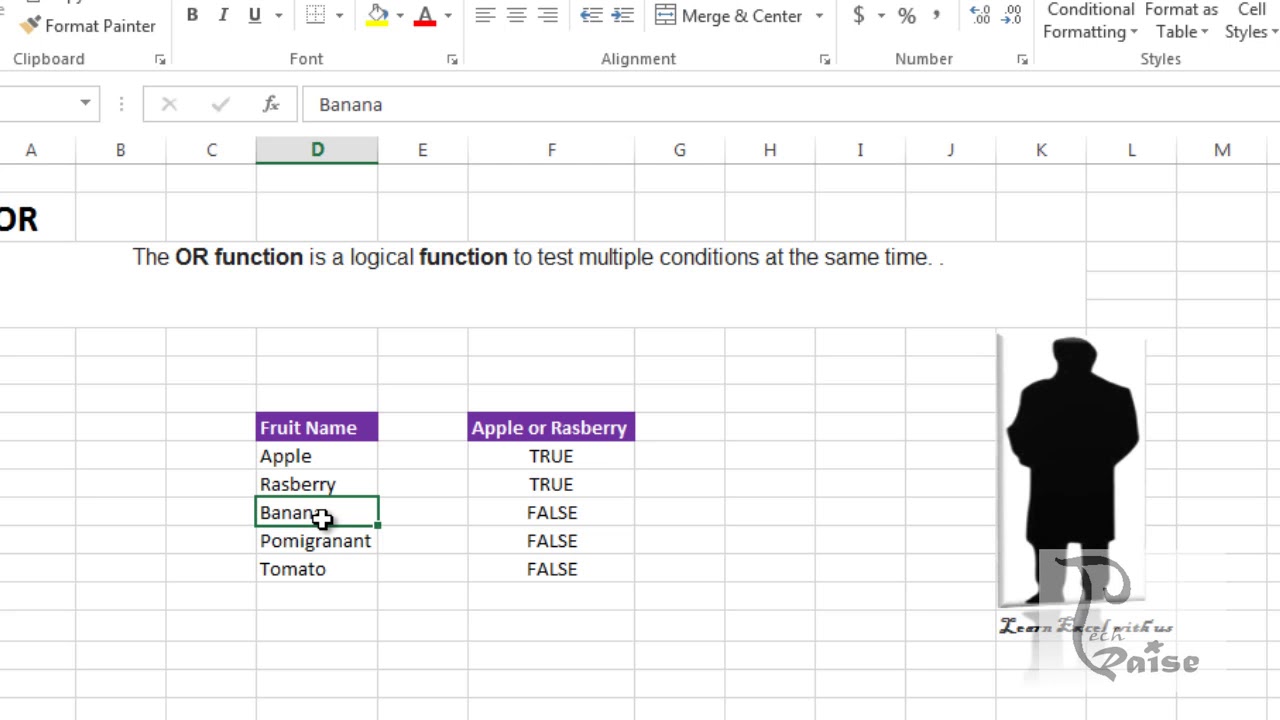This screenshot has height=720, width=1280.
Task: Open Number format dialog launcher
Action: pyautogui.click(x=1022, y=60)
